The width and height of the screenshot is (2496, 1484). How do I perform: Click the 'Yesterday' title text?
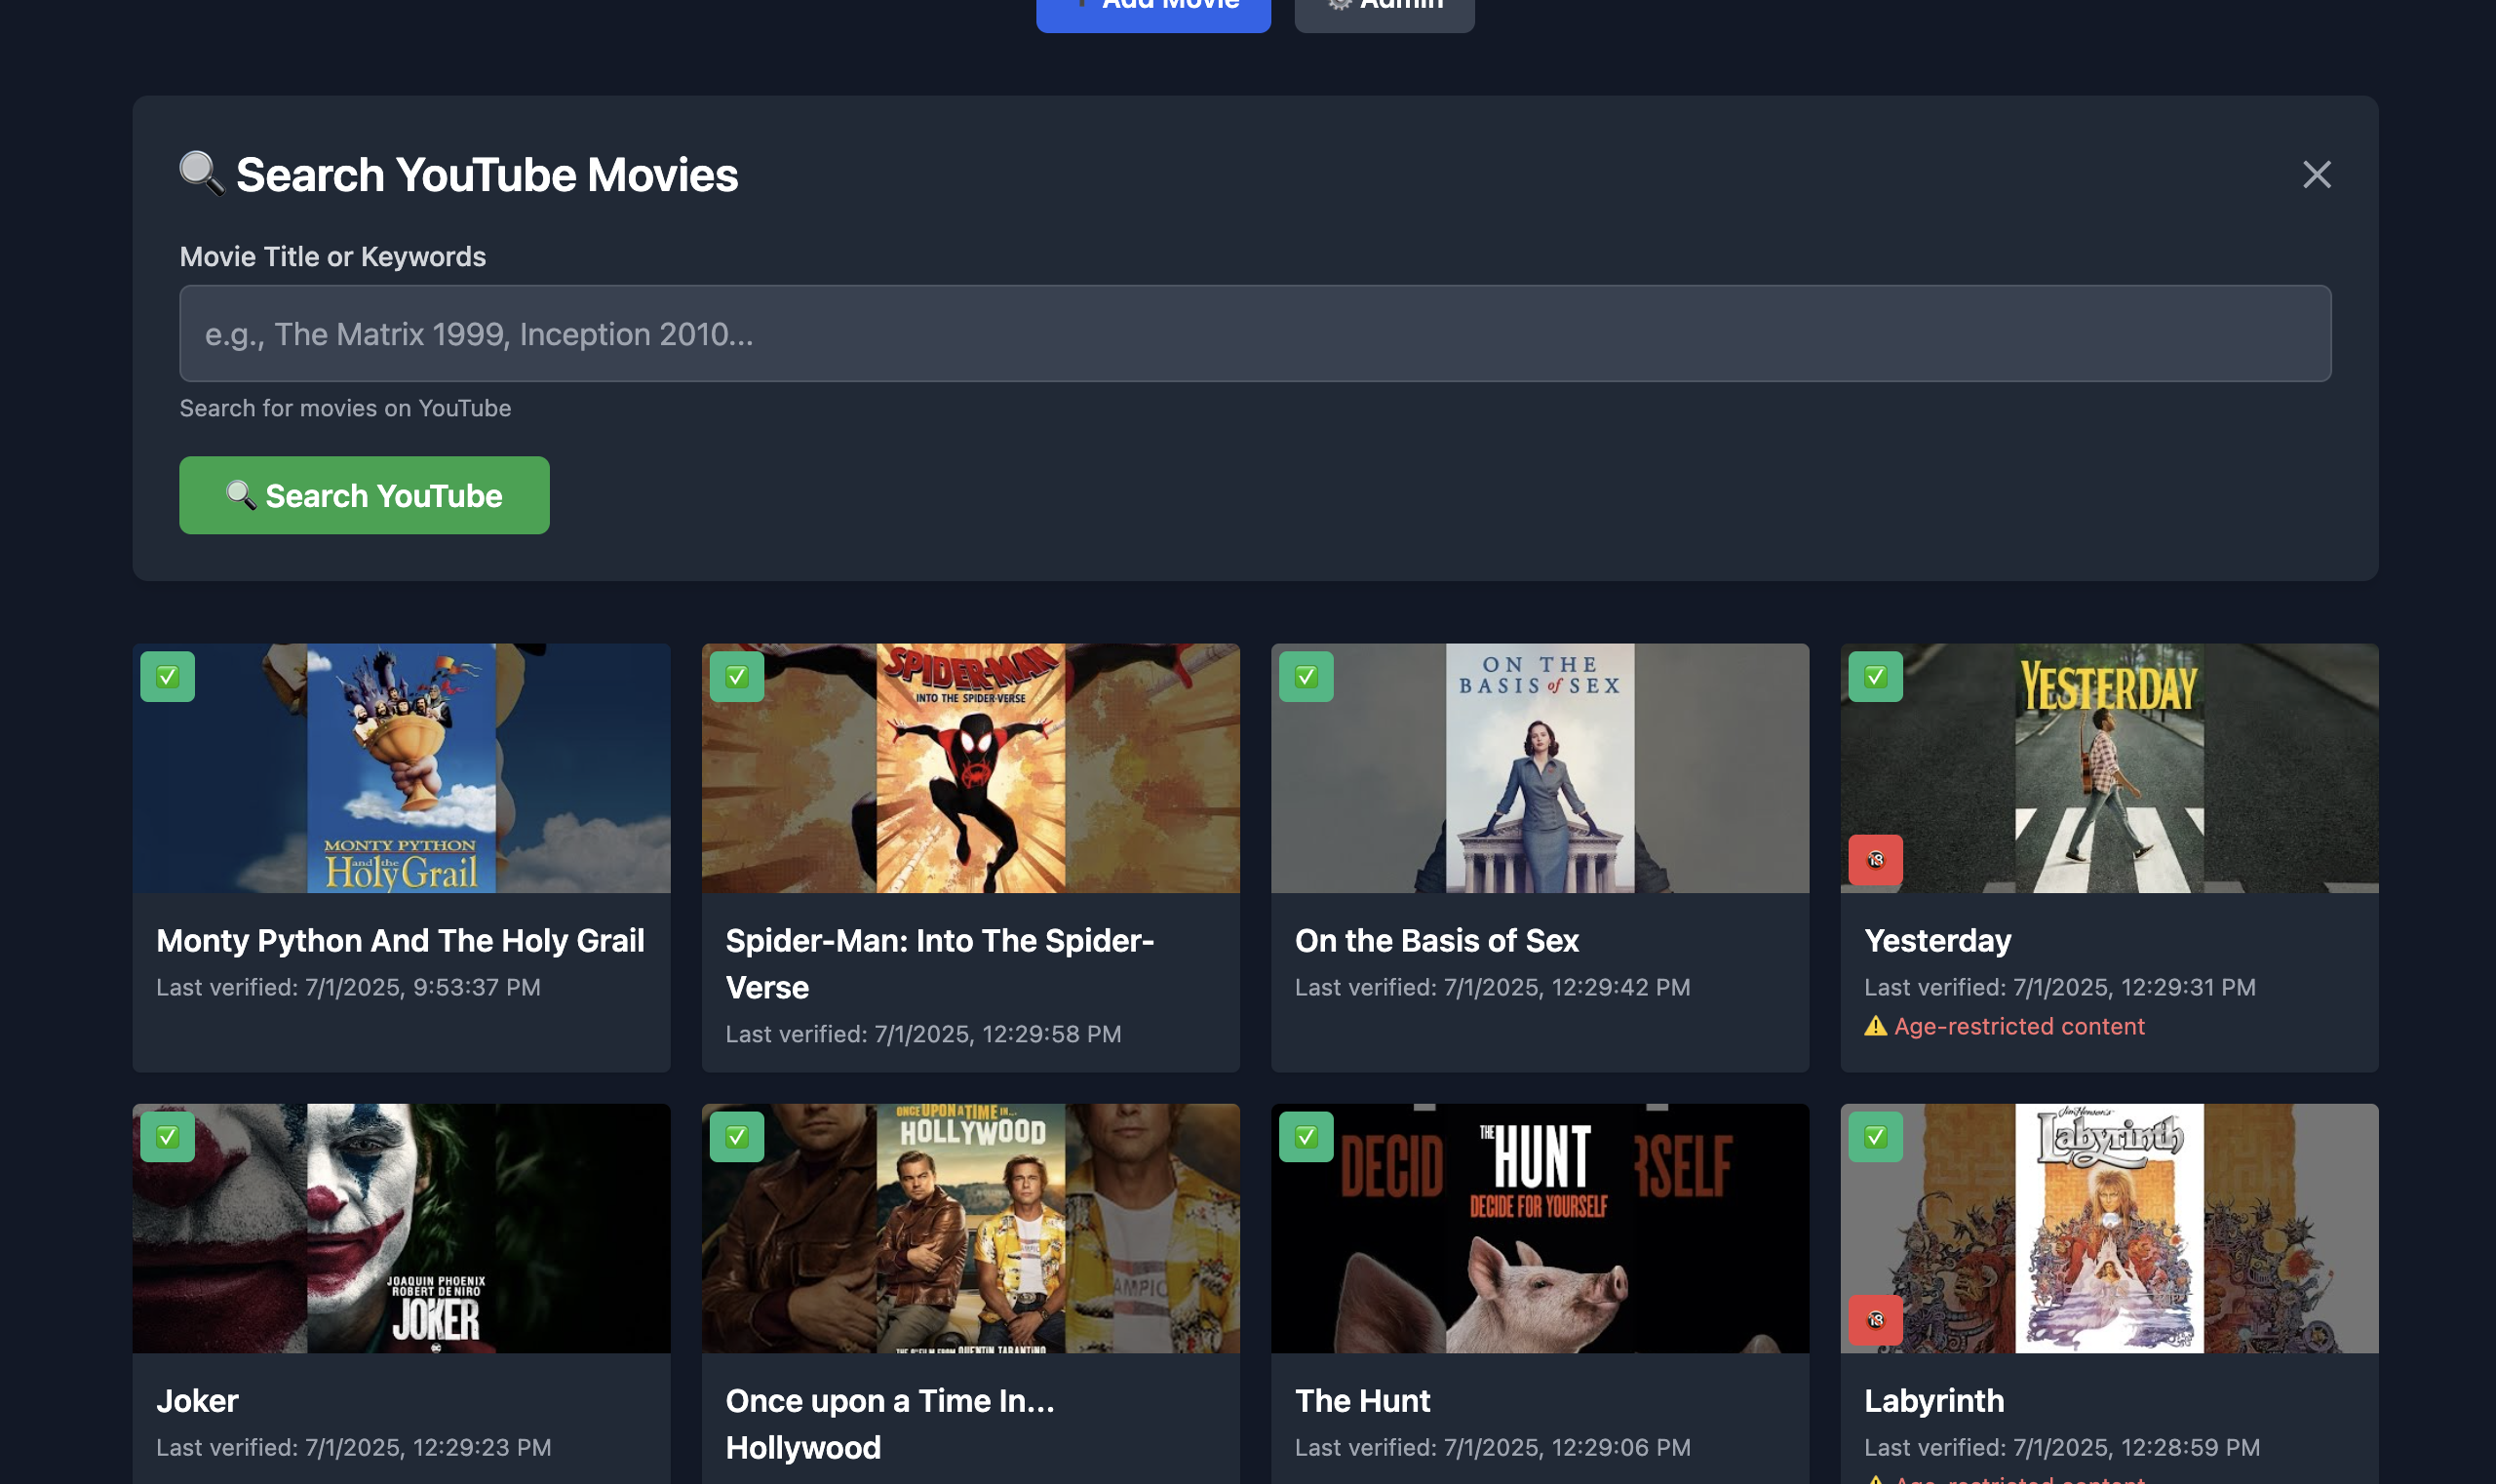1937,941
